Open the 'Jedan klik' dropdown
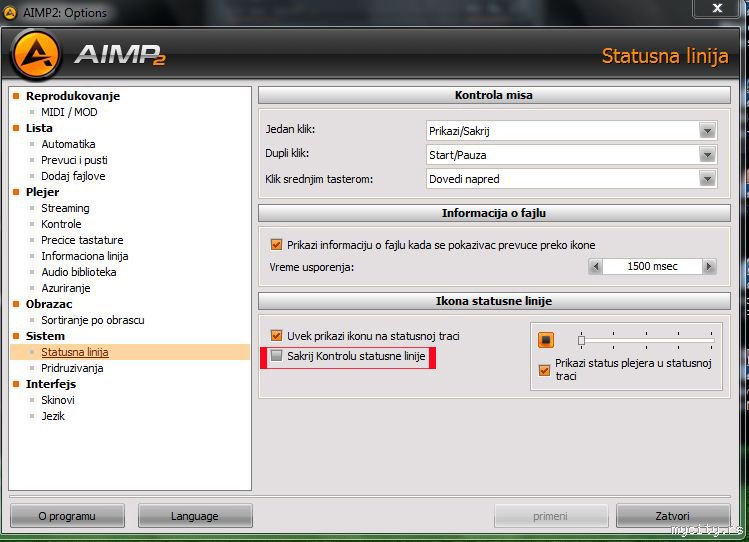This screenshot has height=542, width=749. 707,130
